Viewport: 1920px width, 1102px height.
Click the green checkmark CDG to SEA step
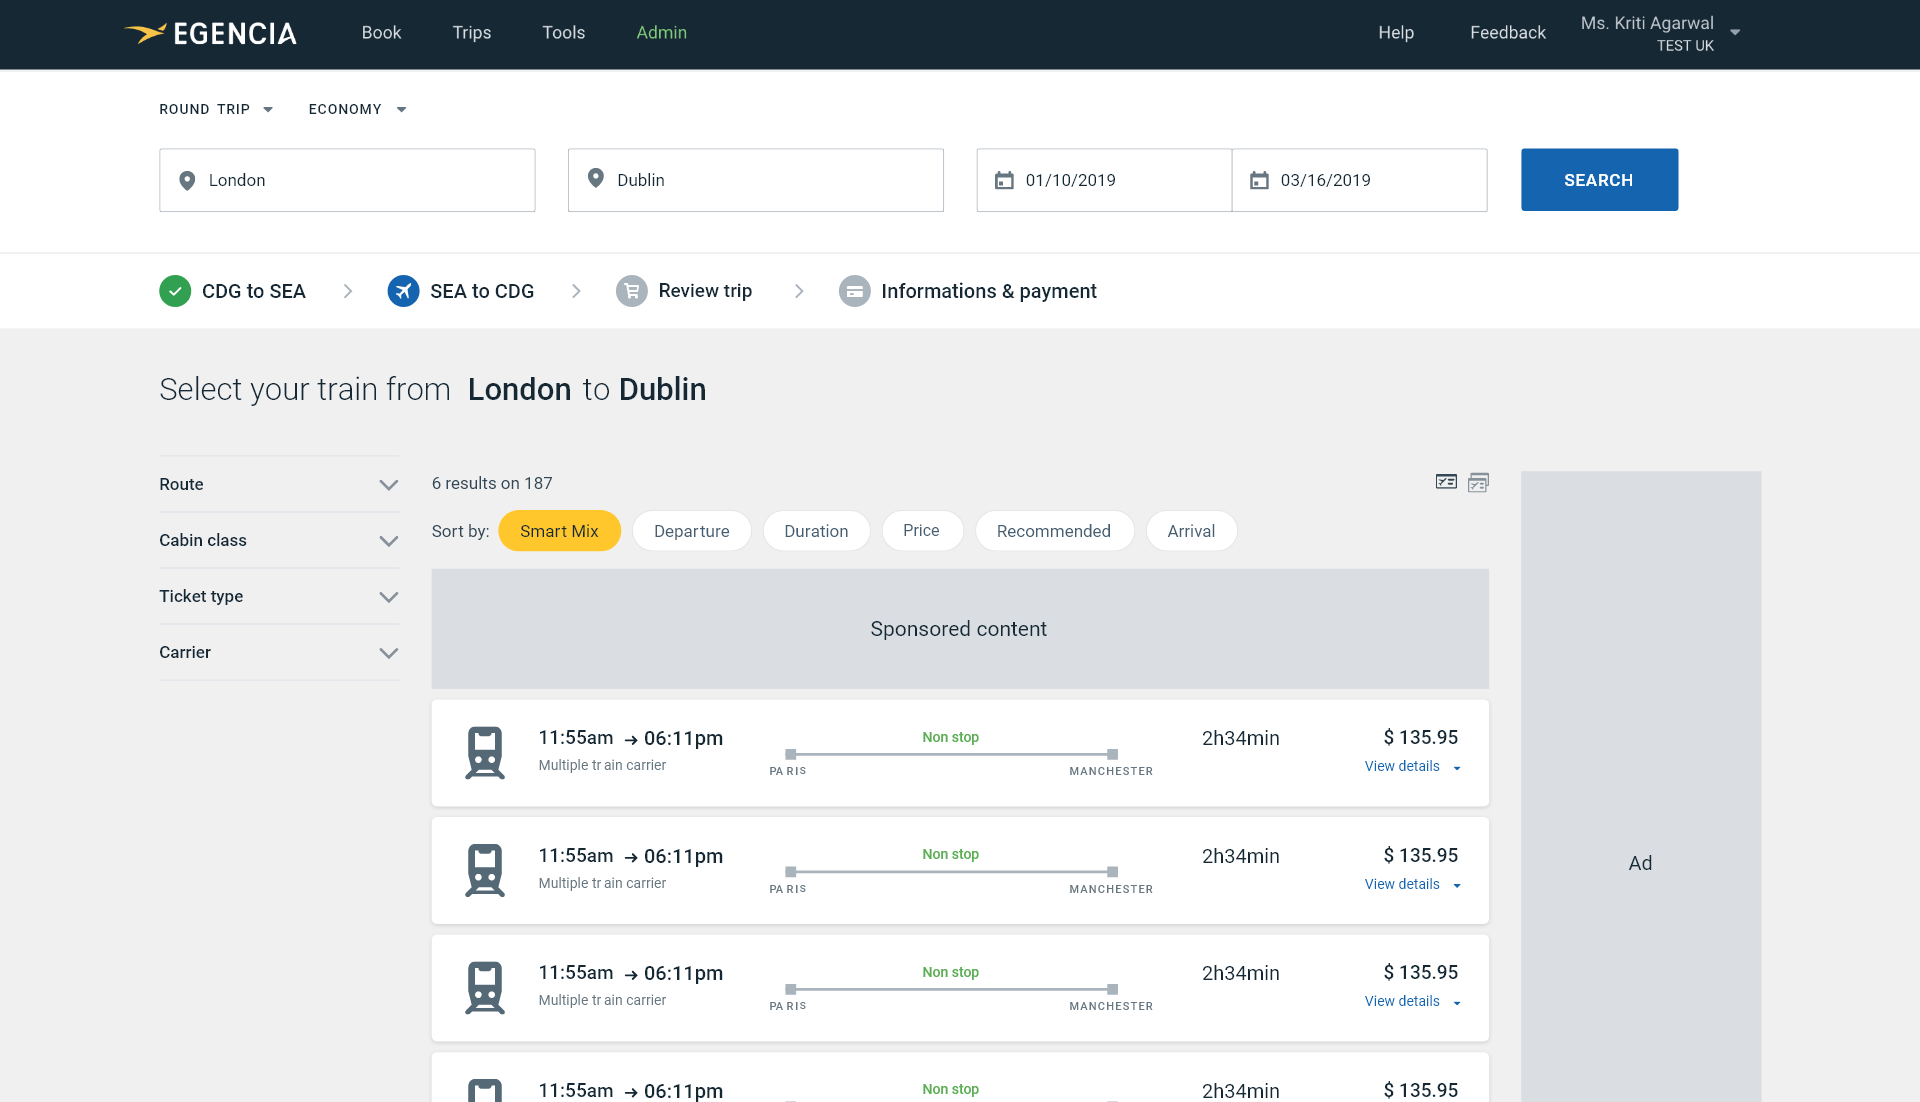[175, 291]
